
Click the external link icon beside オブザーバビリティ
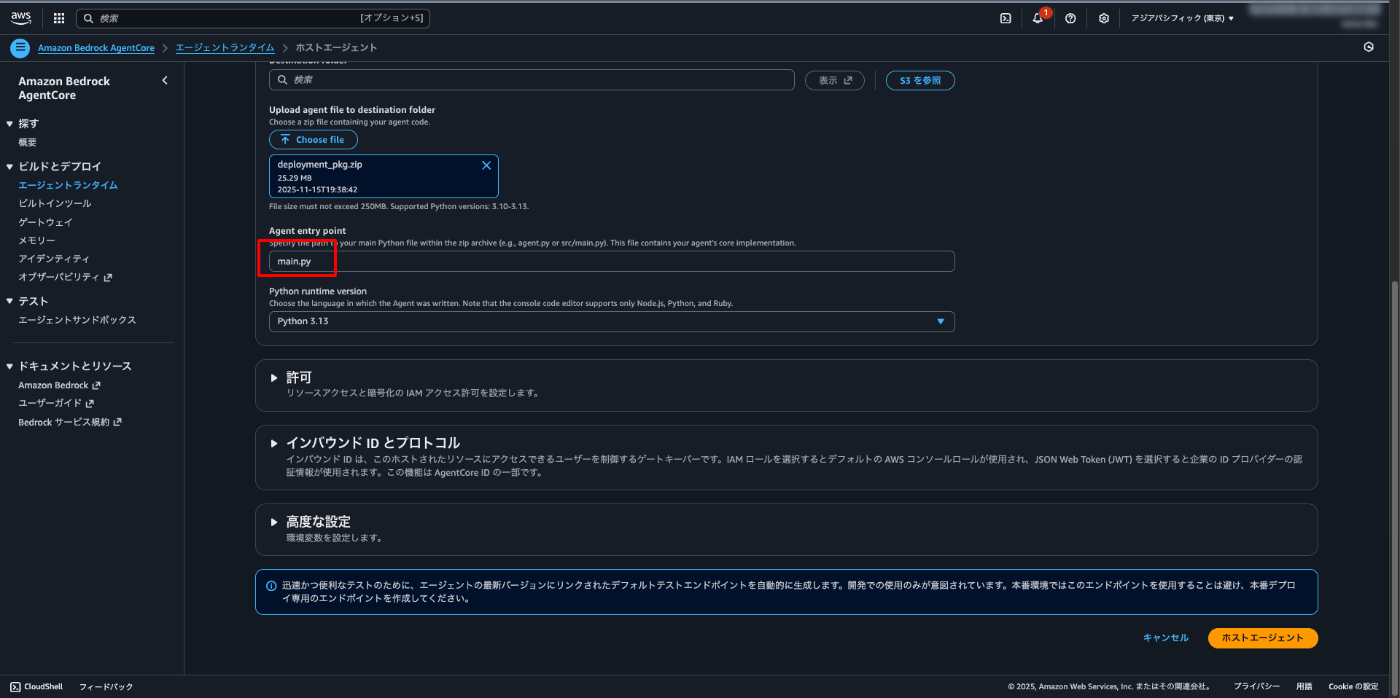[108, 277]
